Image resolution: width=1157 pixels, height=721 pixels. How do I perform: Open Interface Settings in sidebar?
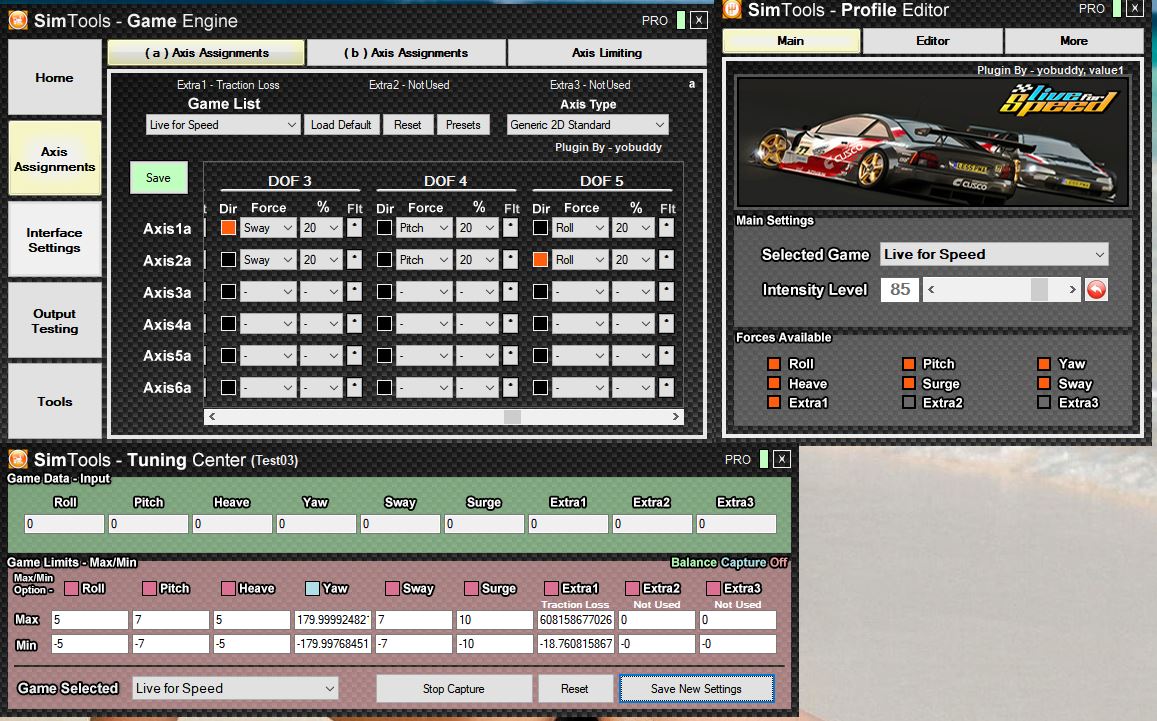point(55,240)
